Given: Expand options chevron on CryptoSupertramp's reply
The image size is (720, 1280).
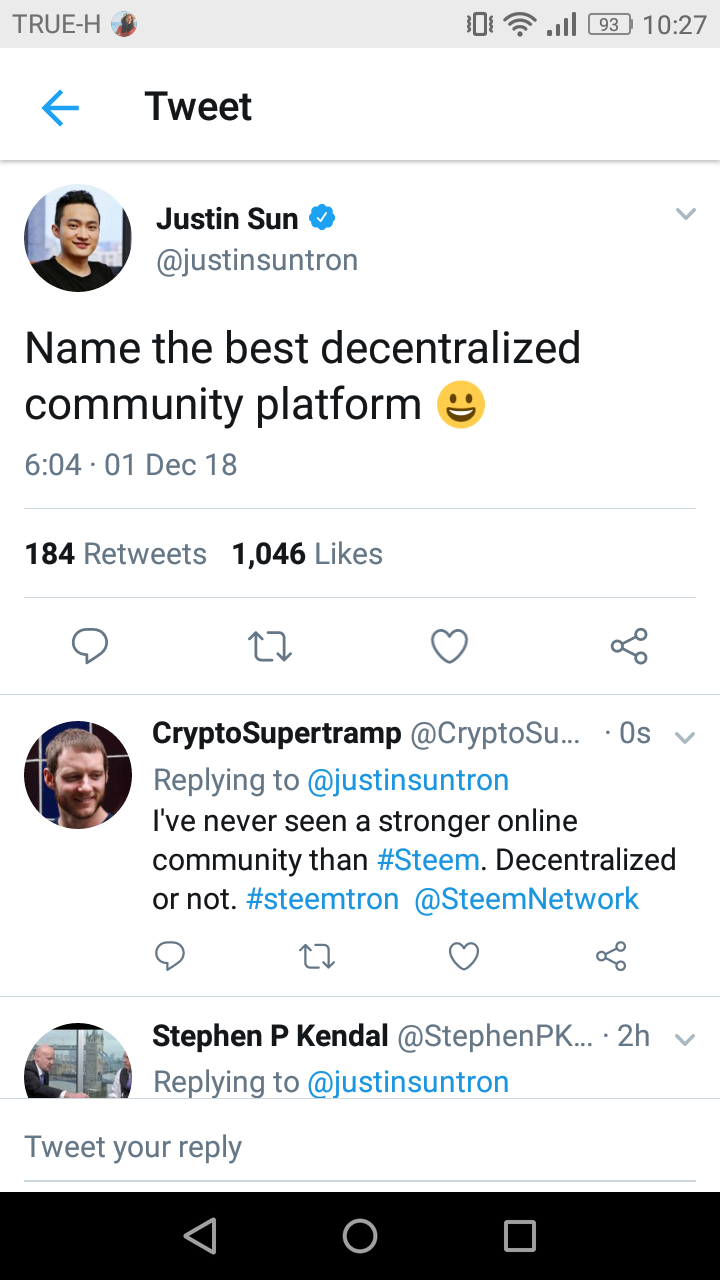Looking at the screenshot, I should coord(685,738).
